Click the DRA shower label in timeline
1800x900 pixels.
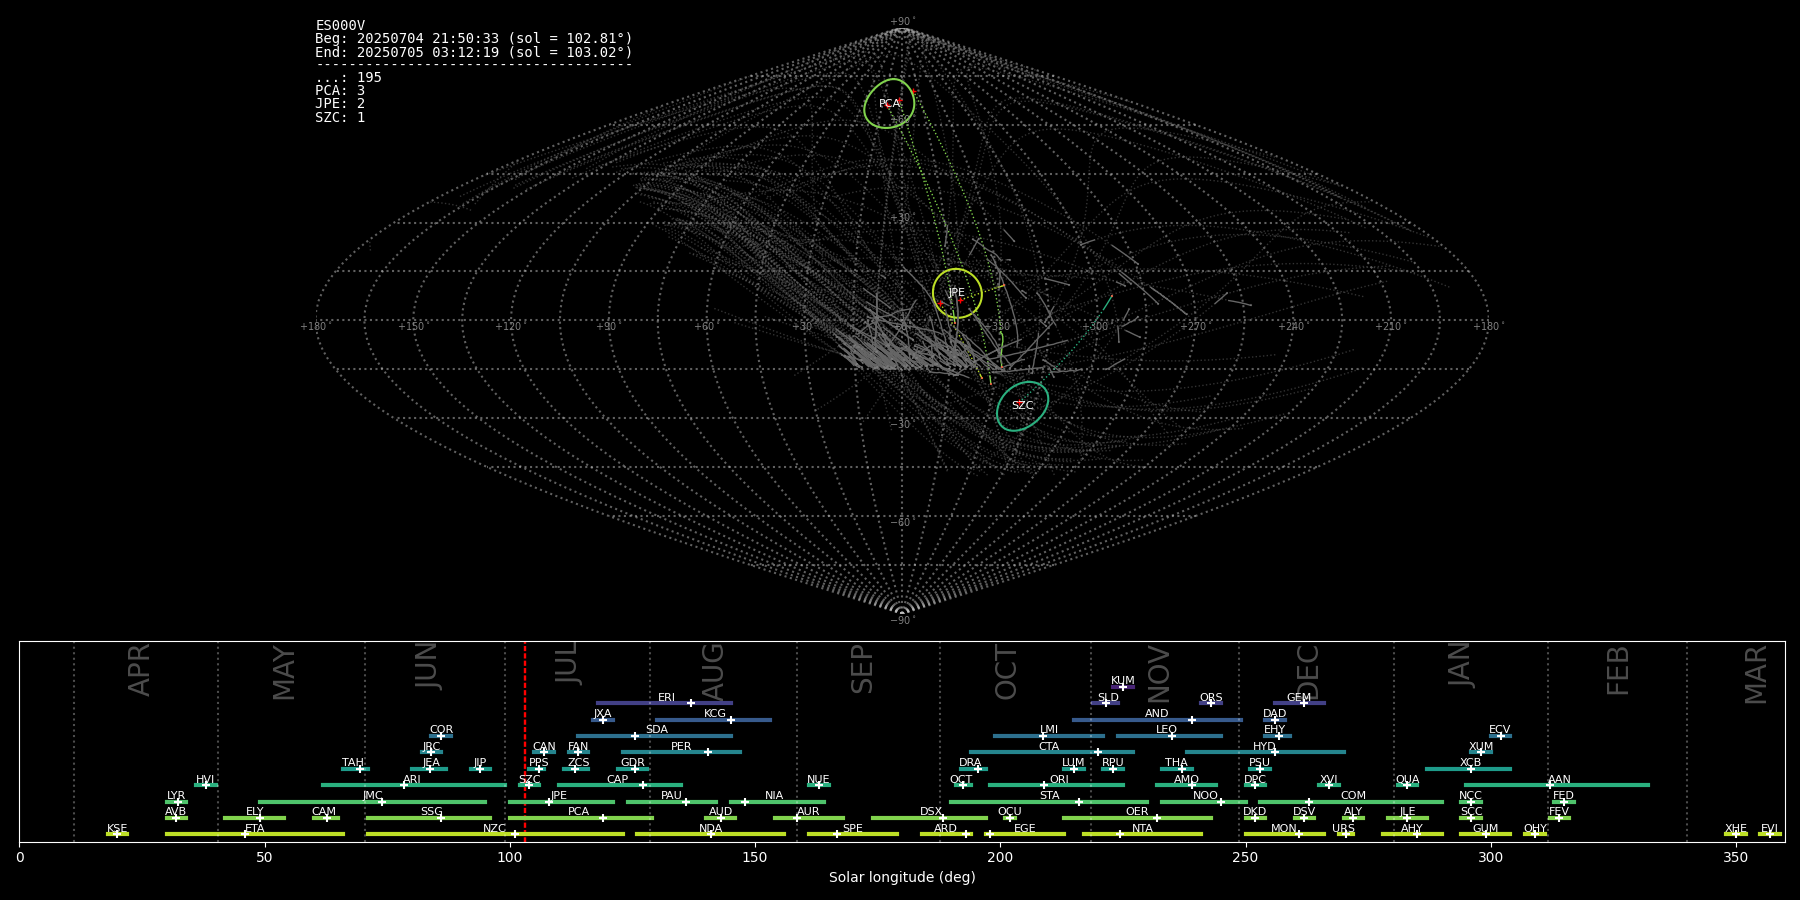(970, 763)
